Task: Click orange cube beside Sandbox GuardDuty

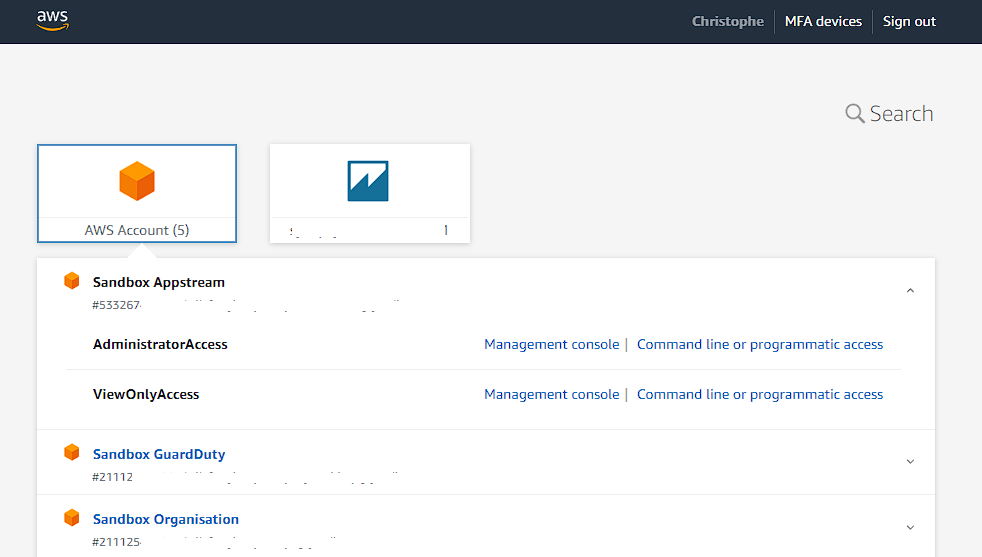Action: coord(72,453)
